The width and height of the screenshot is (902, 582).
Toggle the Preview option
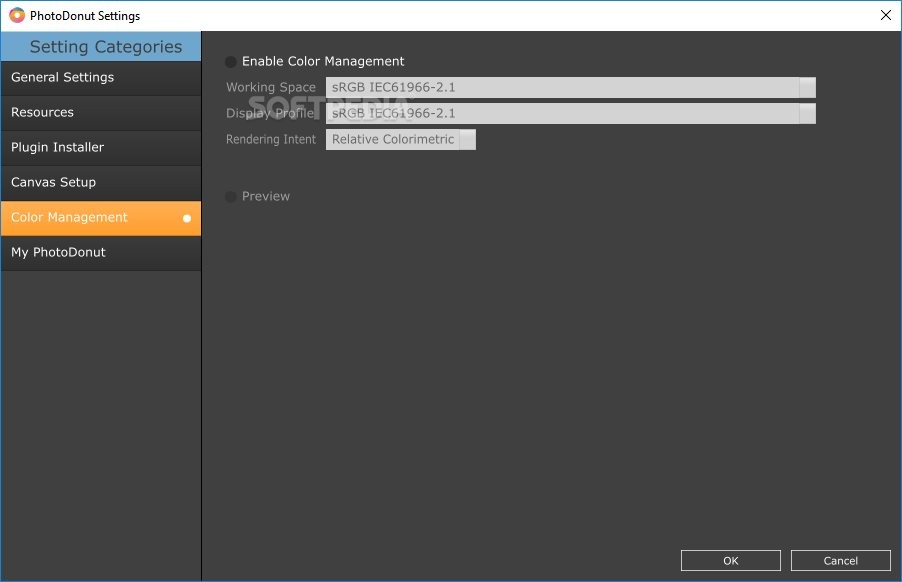(231, 197)
